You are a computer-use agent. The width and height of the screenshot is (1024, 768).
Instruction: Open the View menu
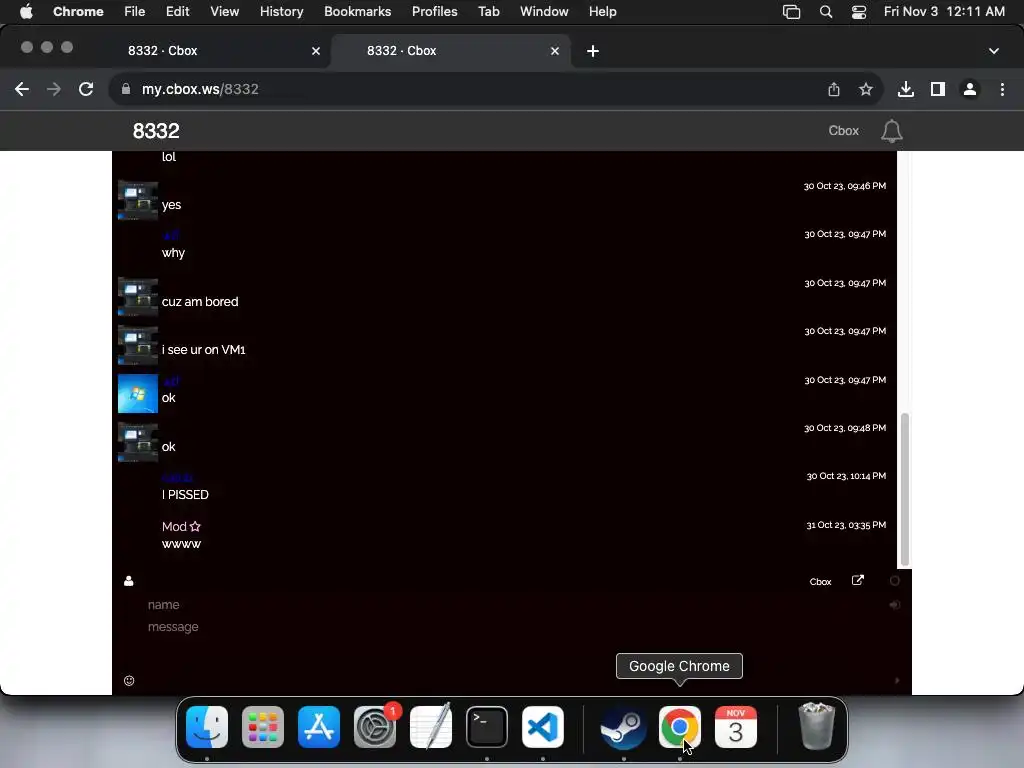(x=224, y=11)
